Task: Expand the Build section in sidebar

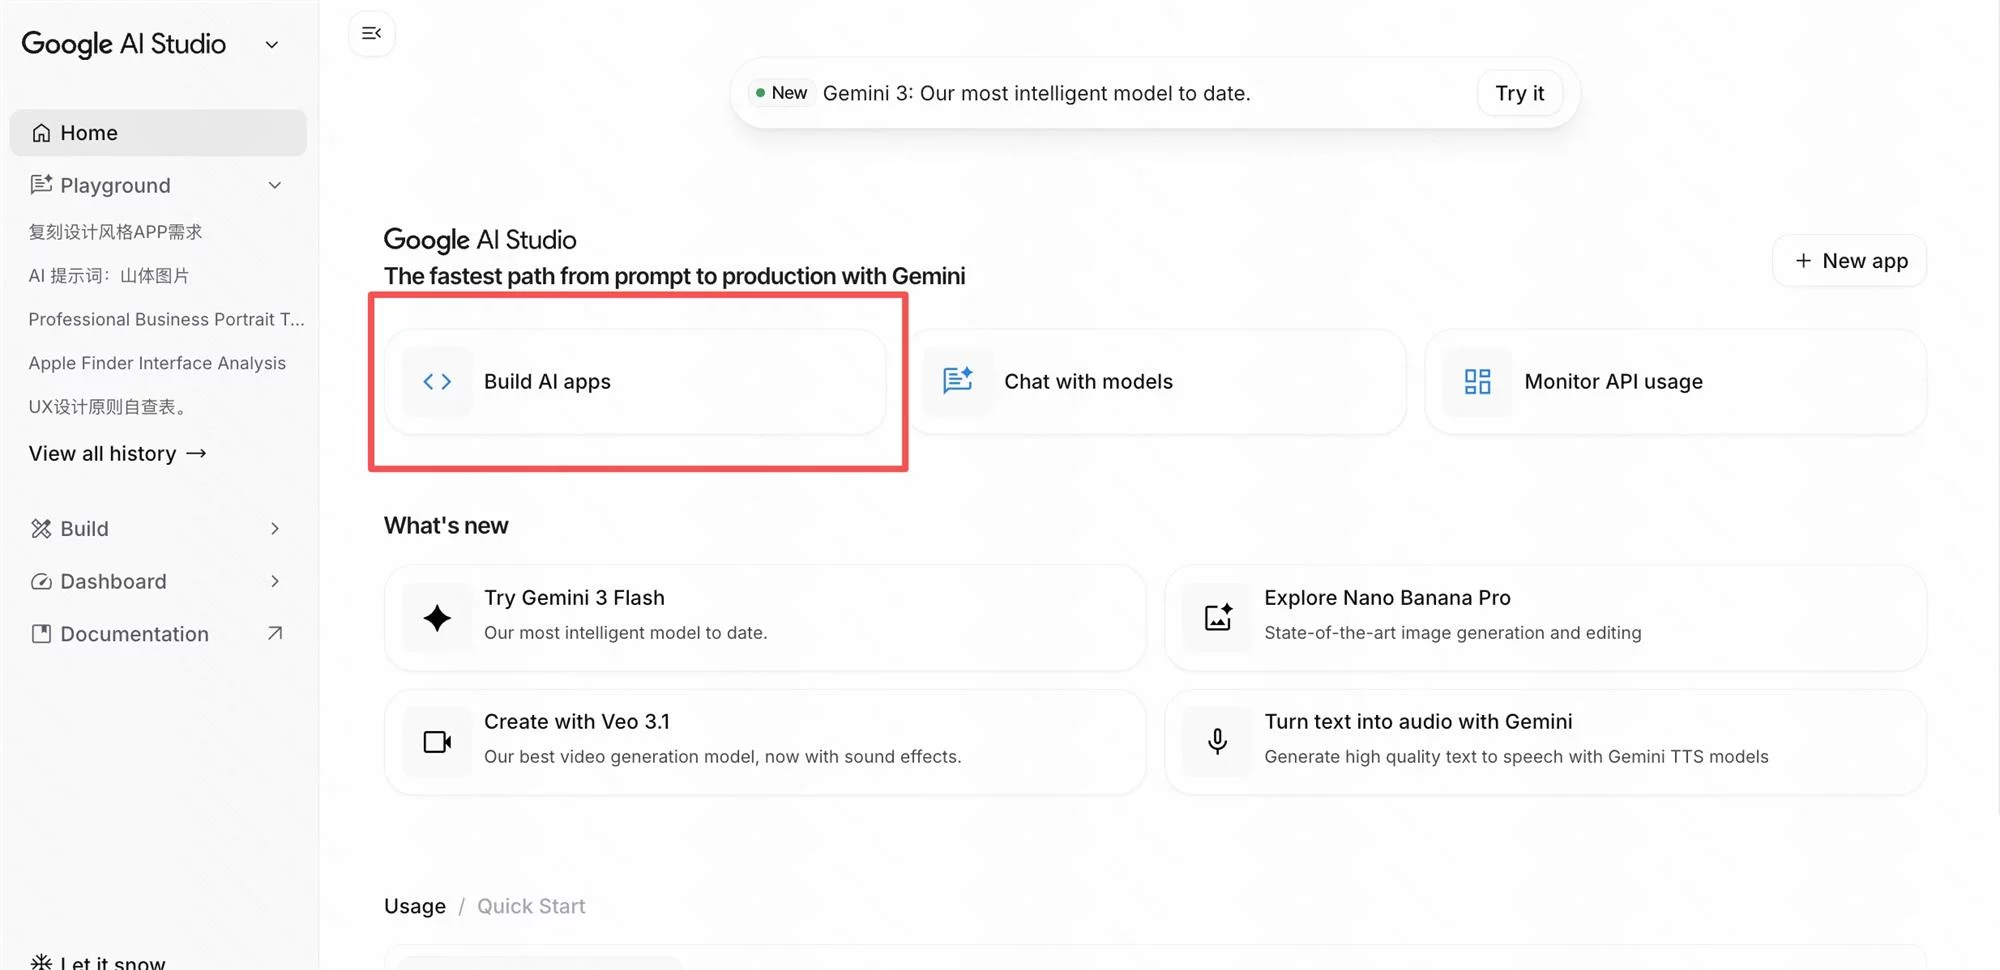Action: click(x=275, y=529)
